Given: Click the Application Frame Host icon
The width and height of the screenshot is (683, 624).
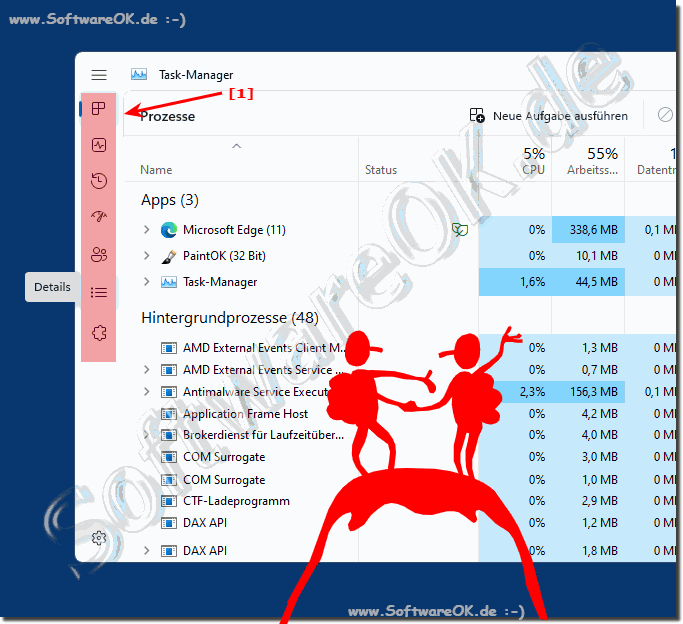Looking at the screenshot, I should [169, 414].
